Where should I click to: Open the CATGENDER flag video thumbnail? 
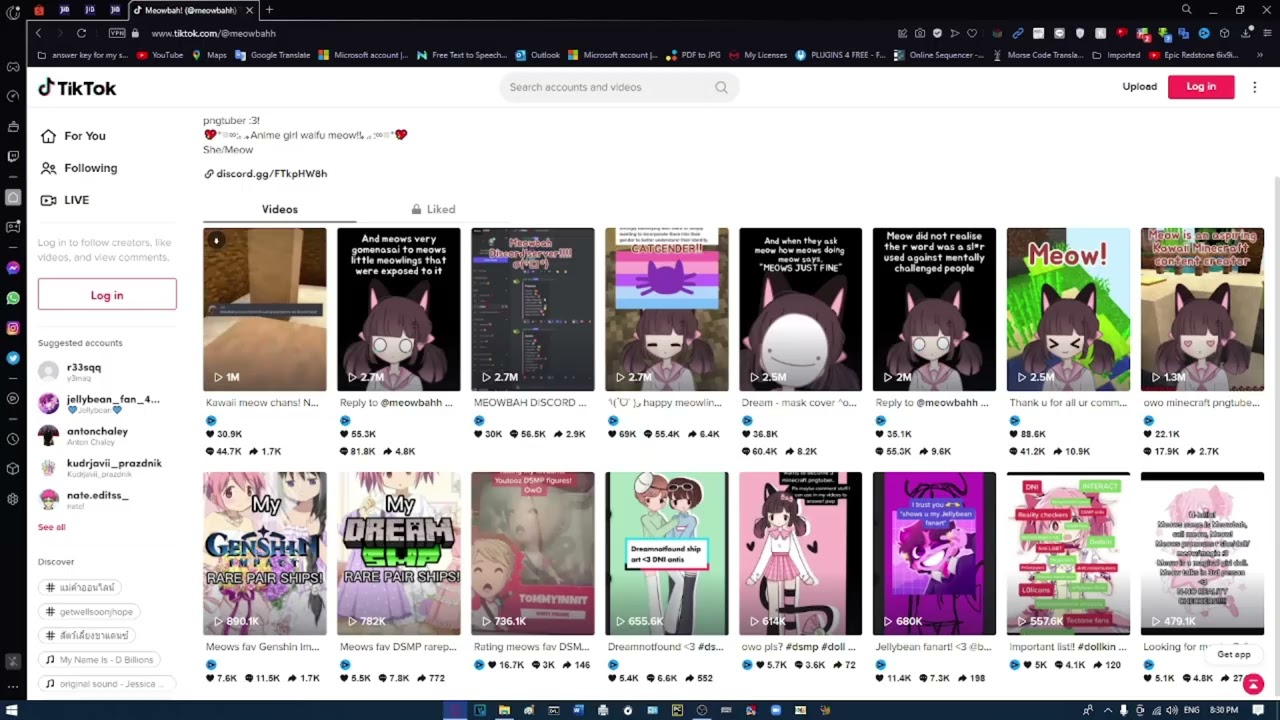tap(667, 309)
